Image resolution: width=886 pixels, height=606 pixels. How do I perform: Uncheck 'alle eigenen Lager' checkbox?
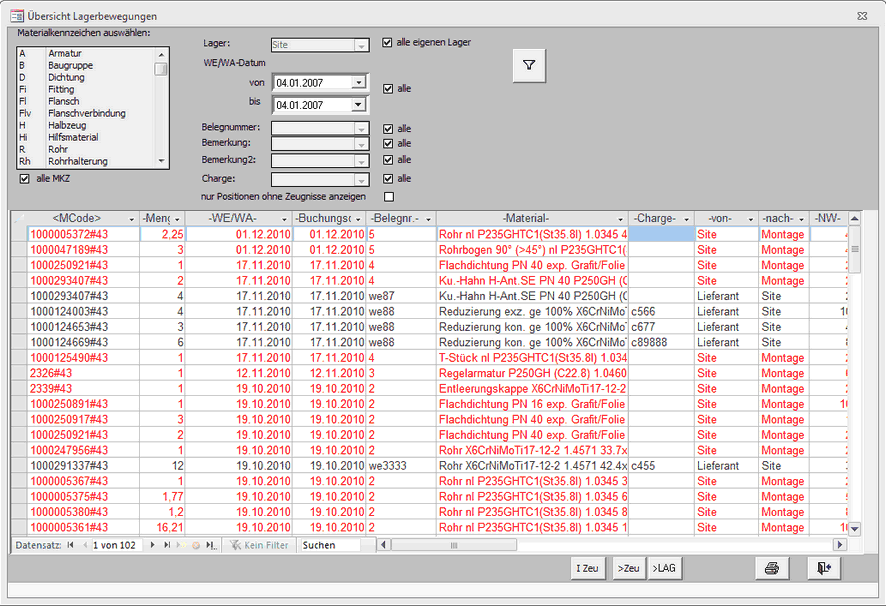pos(388,43)
